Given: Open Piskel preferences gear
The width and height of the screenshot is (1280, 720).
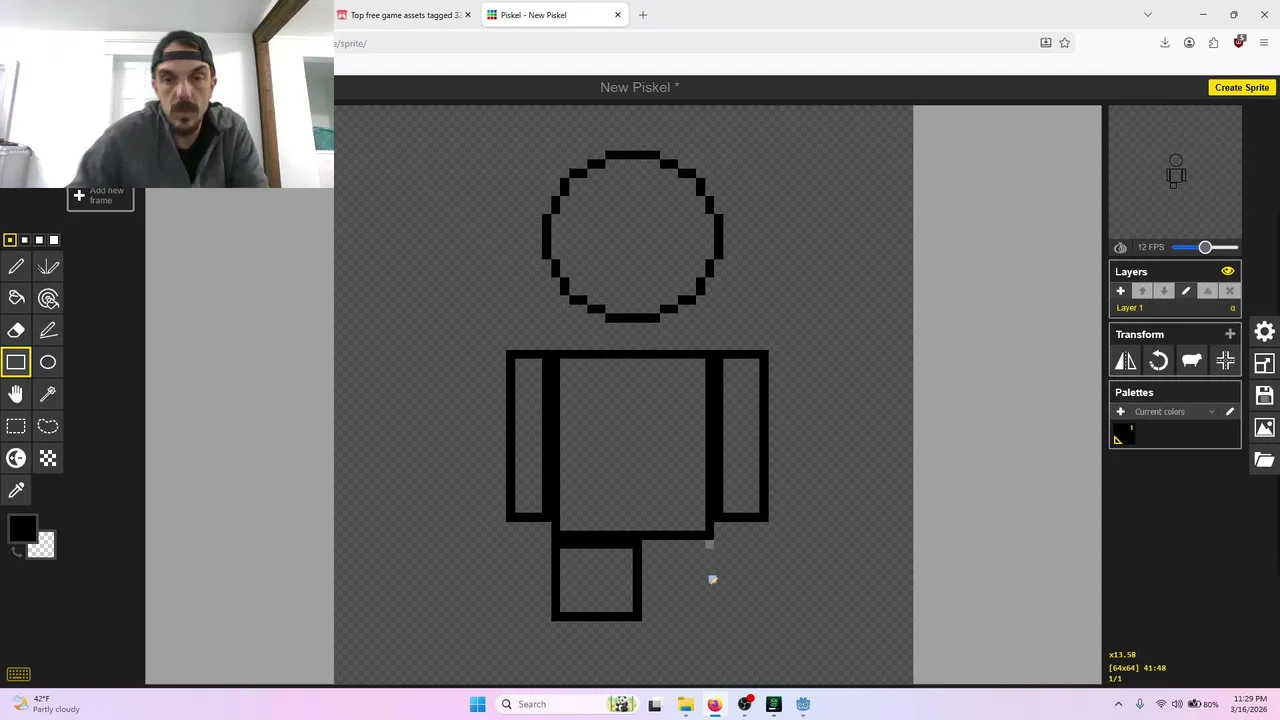Looking at the screenshot, I should click(x=1265, y=331).
